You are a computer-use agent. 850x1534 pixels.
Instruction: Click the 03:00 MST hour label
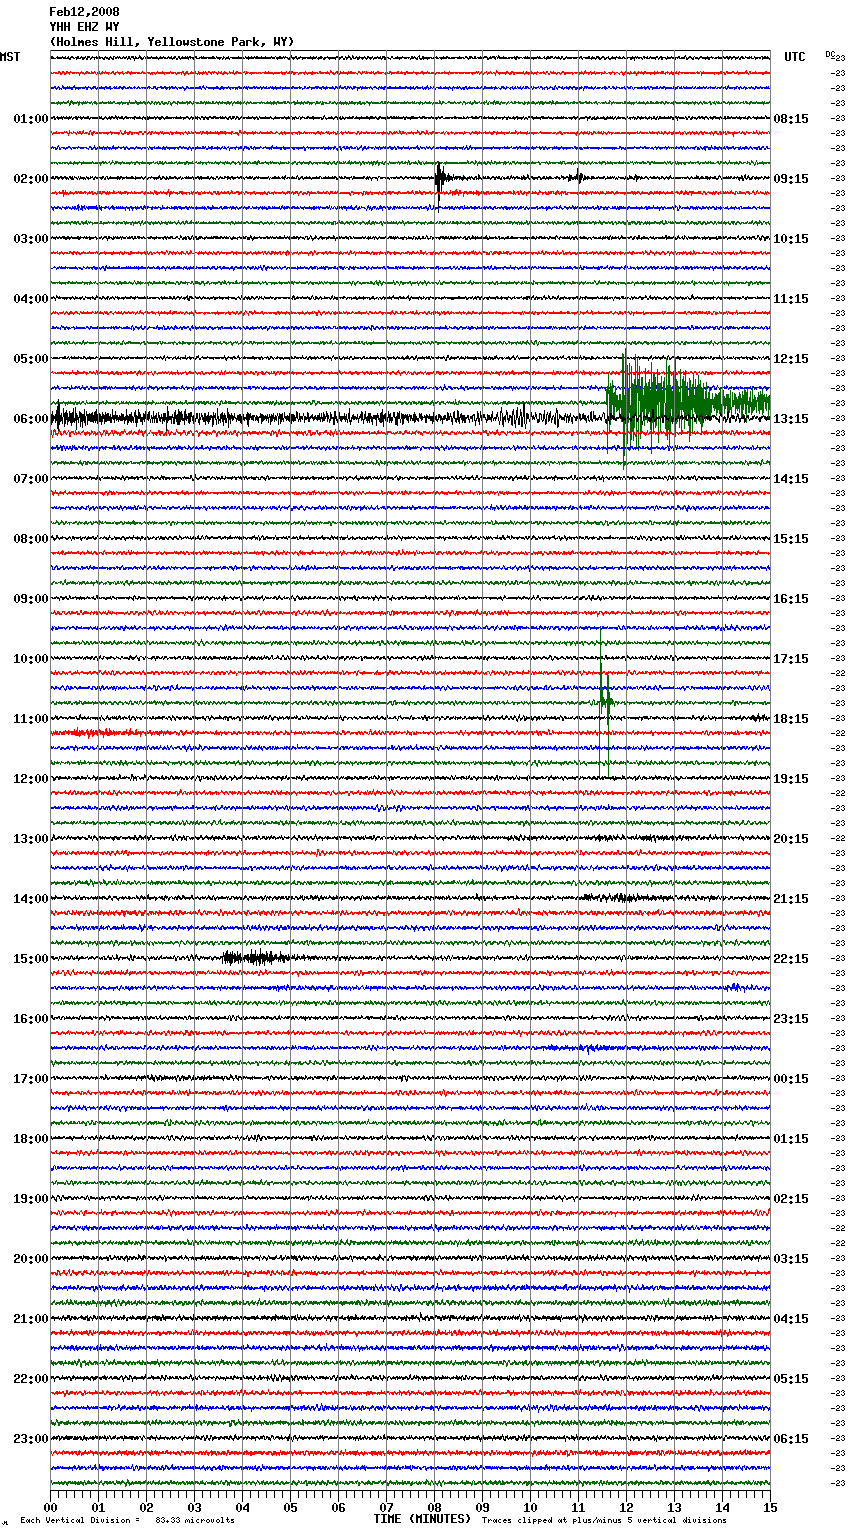click(x=31, y=239)
